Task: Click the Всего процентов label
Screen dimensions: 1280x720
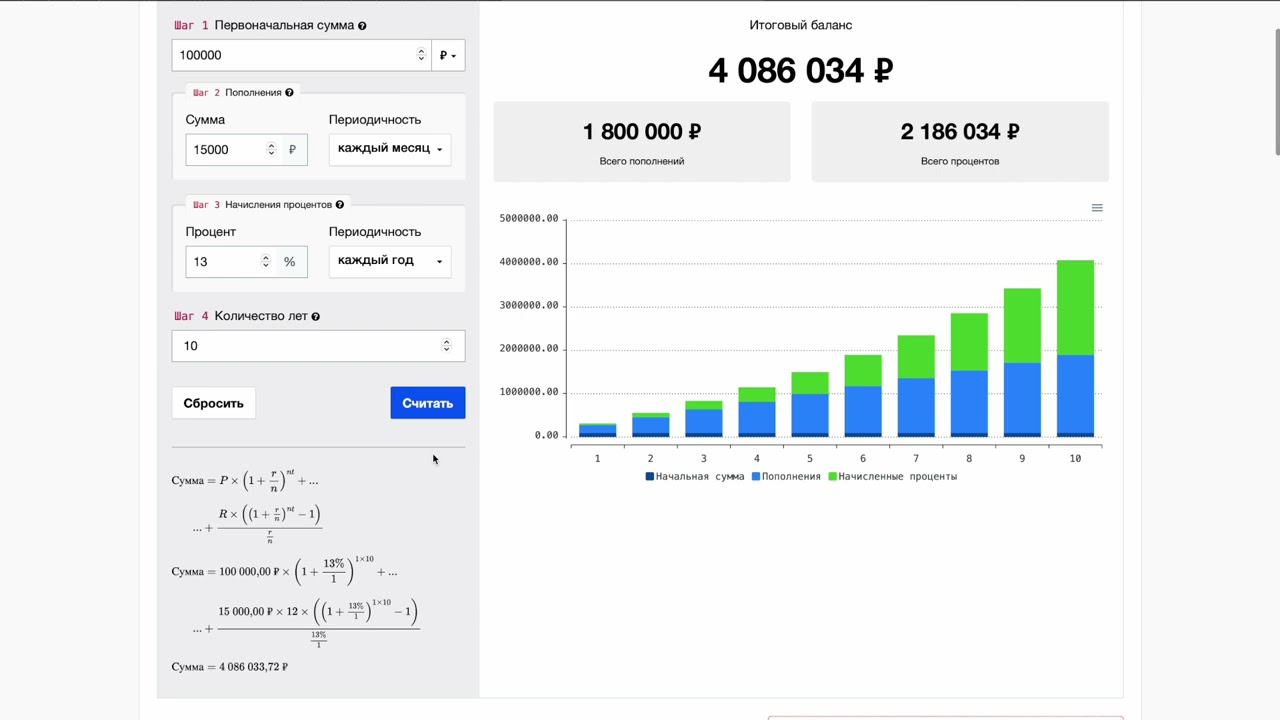Action: coord(960,161)
